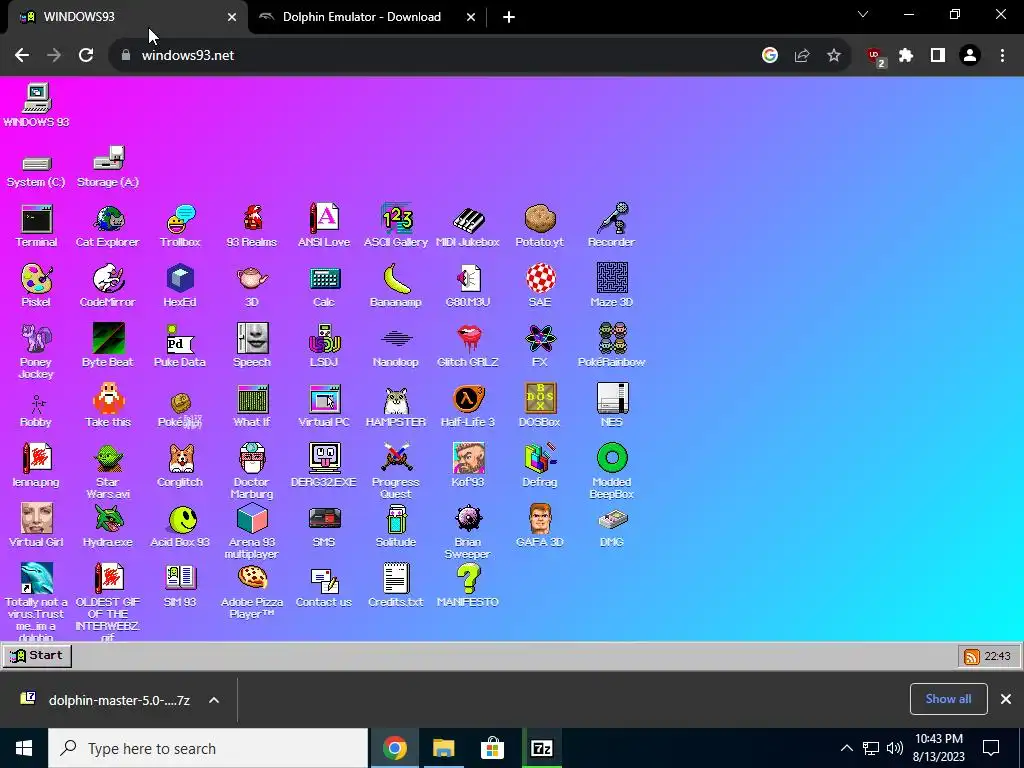1024x768 pixels.
Task: Open Chrome three-dot menu
Action: tap(1002, 56)
